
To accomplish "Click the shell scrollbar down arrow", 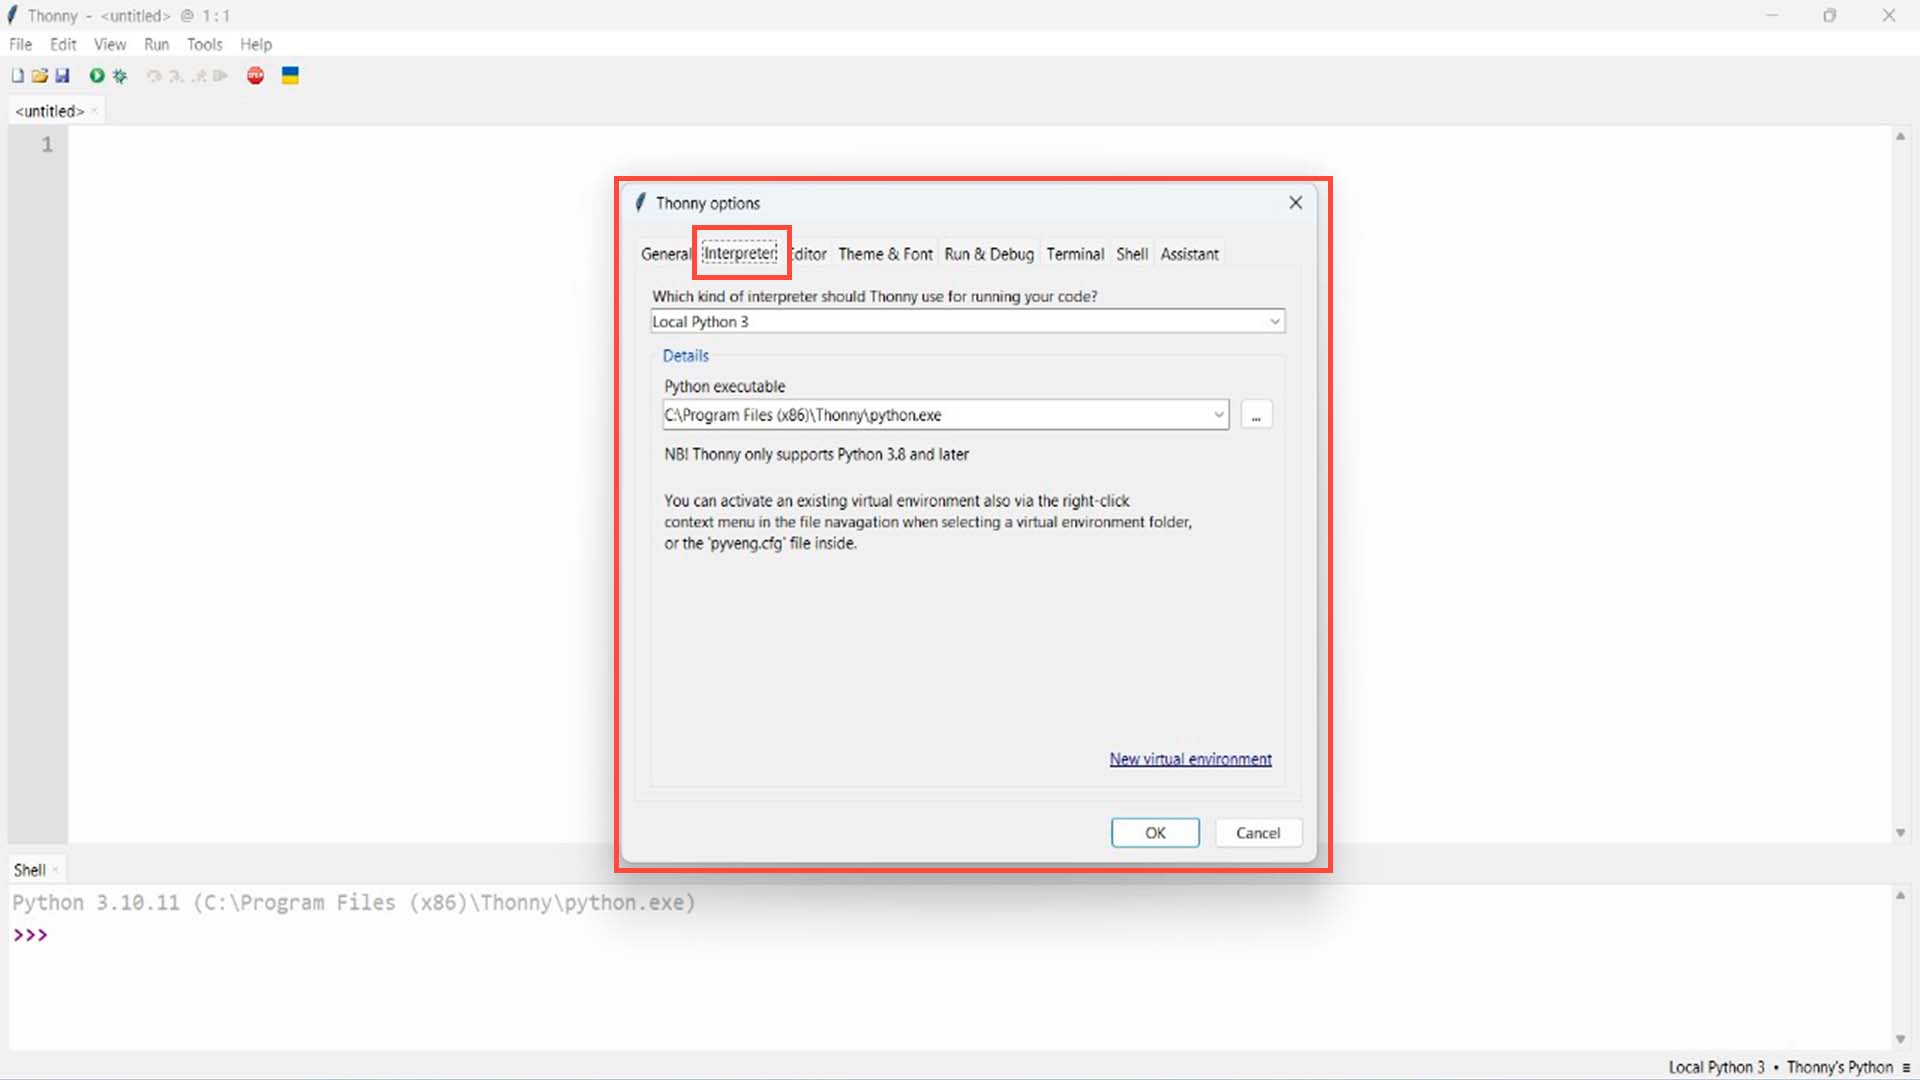I will click(1900, 1040).
